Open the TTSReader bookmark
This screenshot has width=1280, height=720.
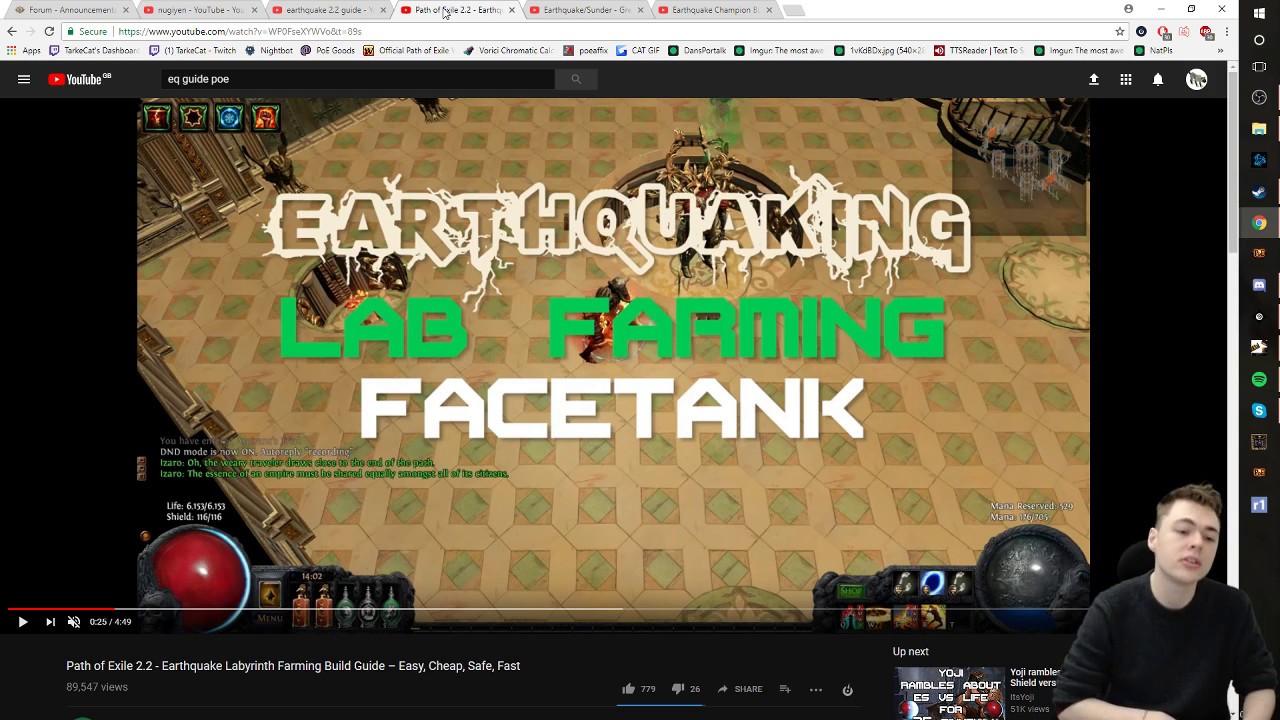click(979, 50)
